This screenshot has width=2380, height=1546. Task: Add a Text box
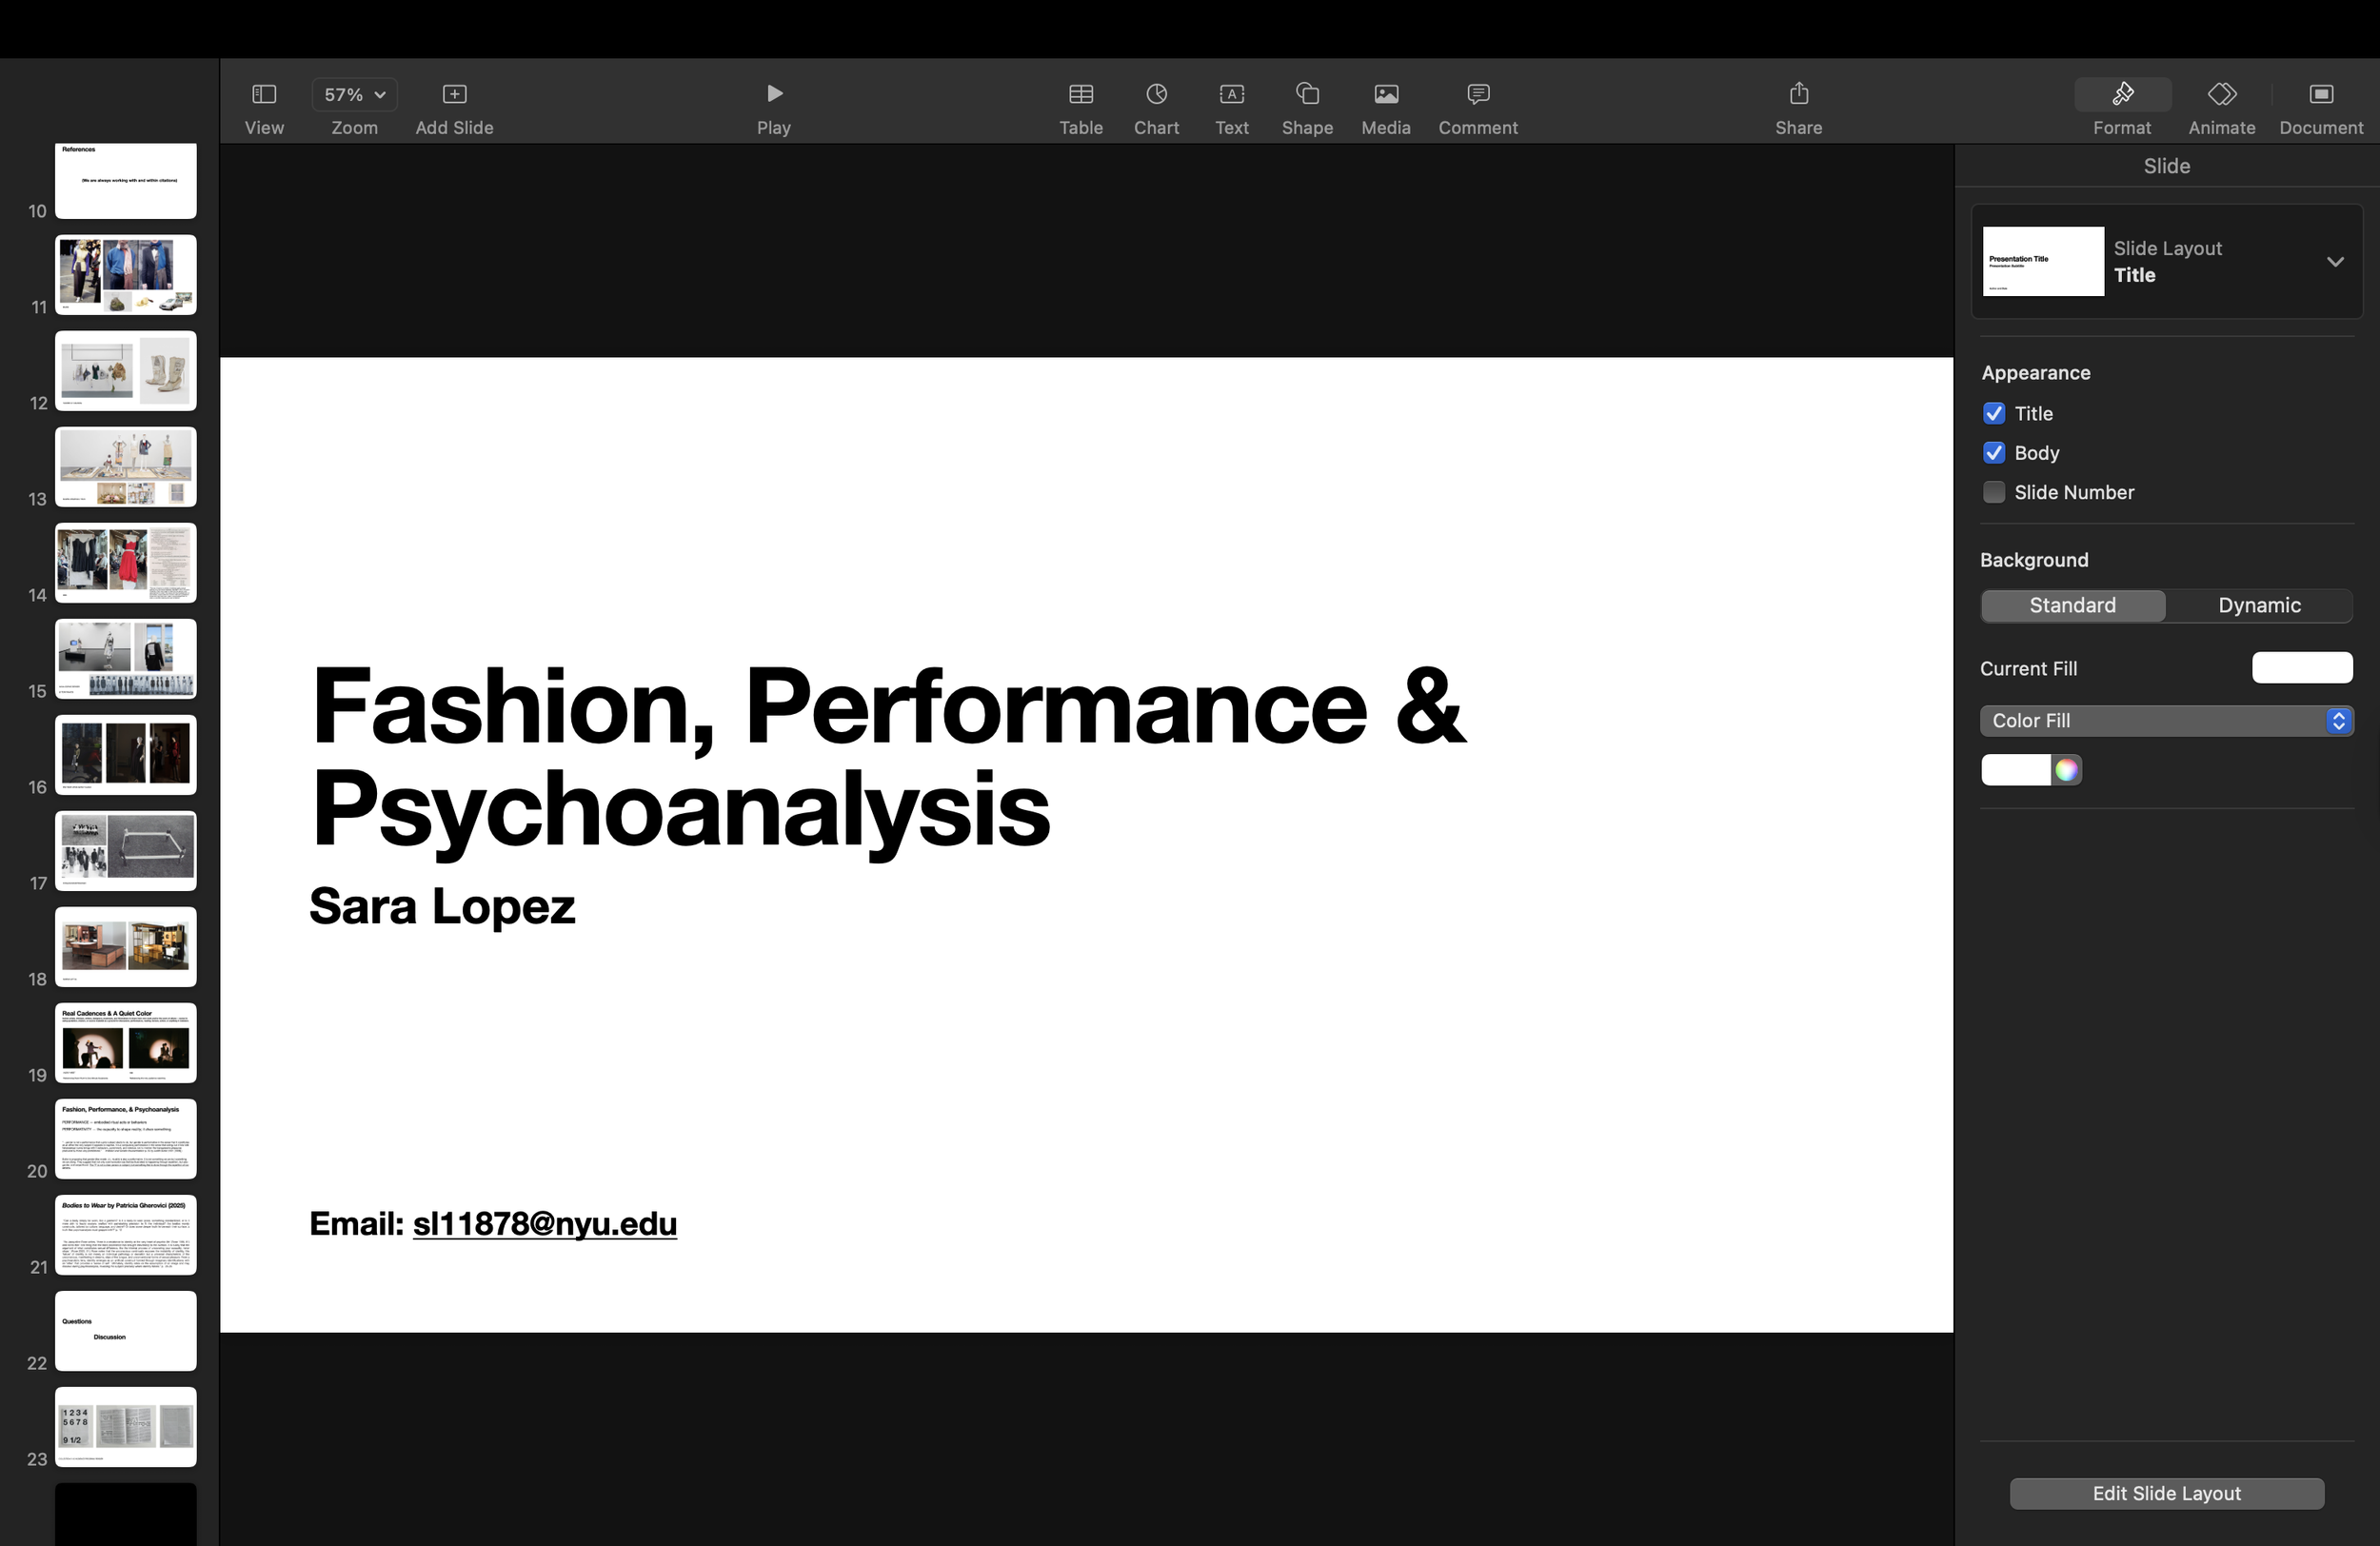pos(1231,94)
